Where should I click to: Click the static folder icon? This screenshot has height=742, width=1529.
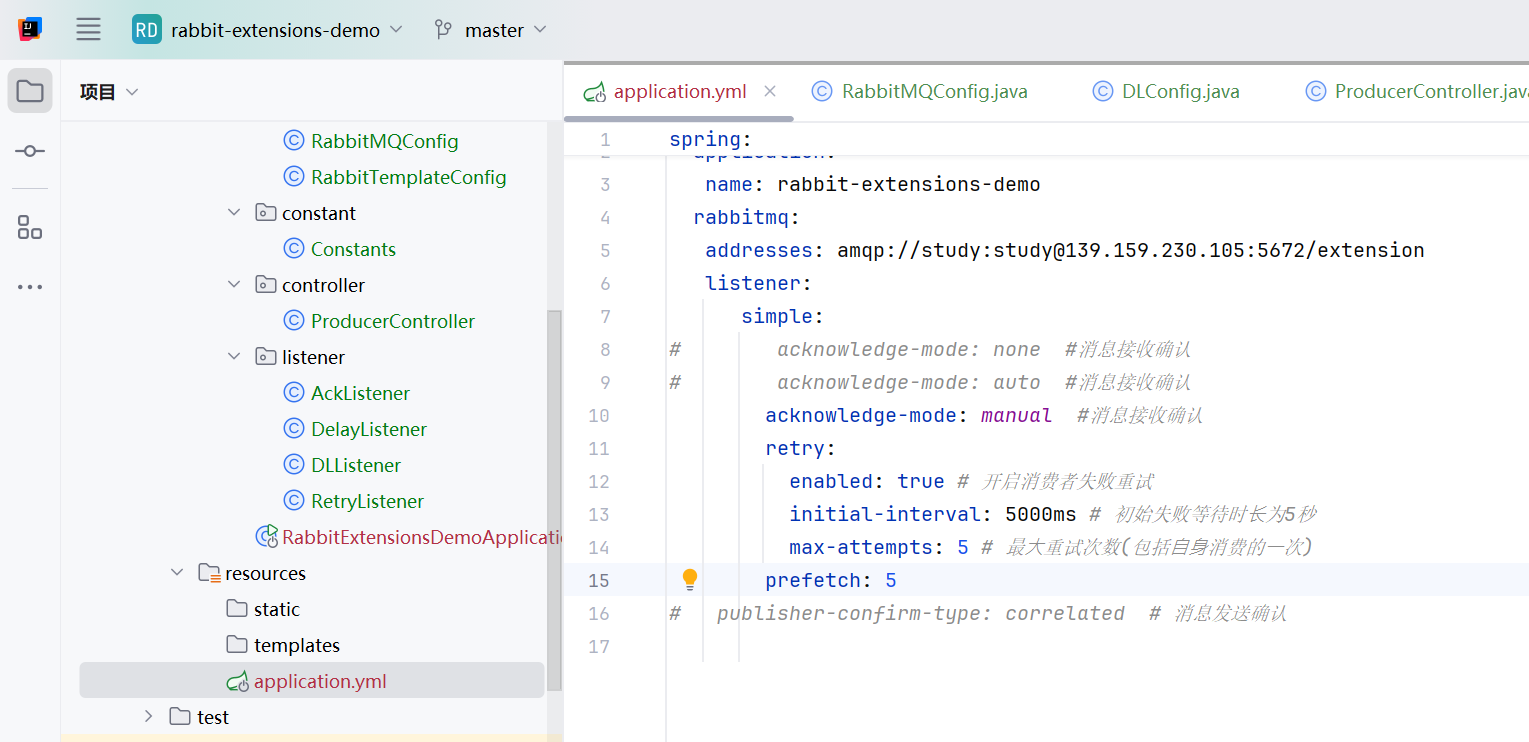point(237,609)
